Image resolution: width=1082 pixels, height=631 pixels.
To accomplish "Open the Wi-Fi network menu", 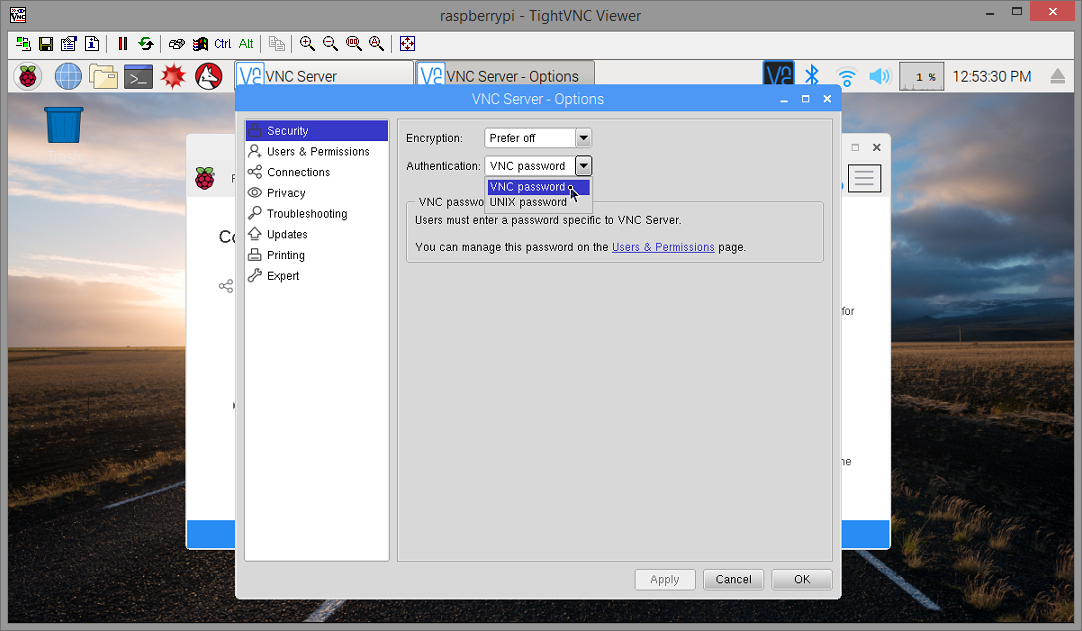I will coord(846,77).
